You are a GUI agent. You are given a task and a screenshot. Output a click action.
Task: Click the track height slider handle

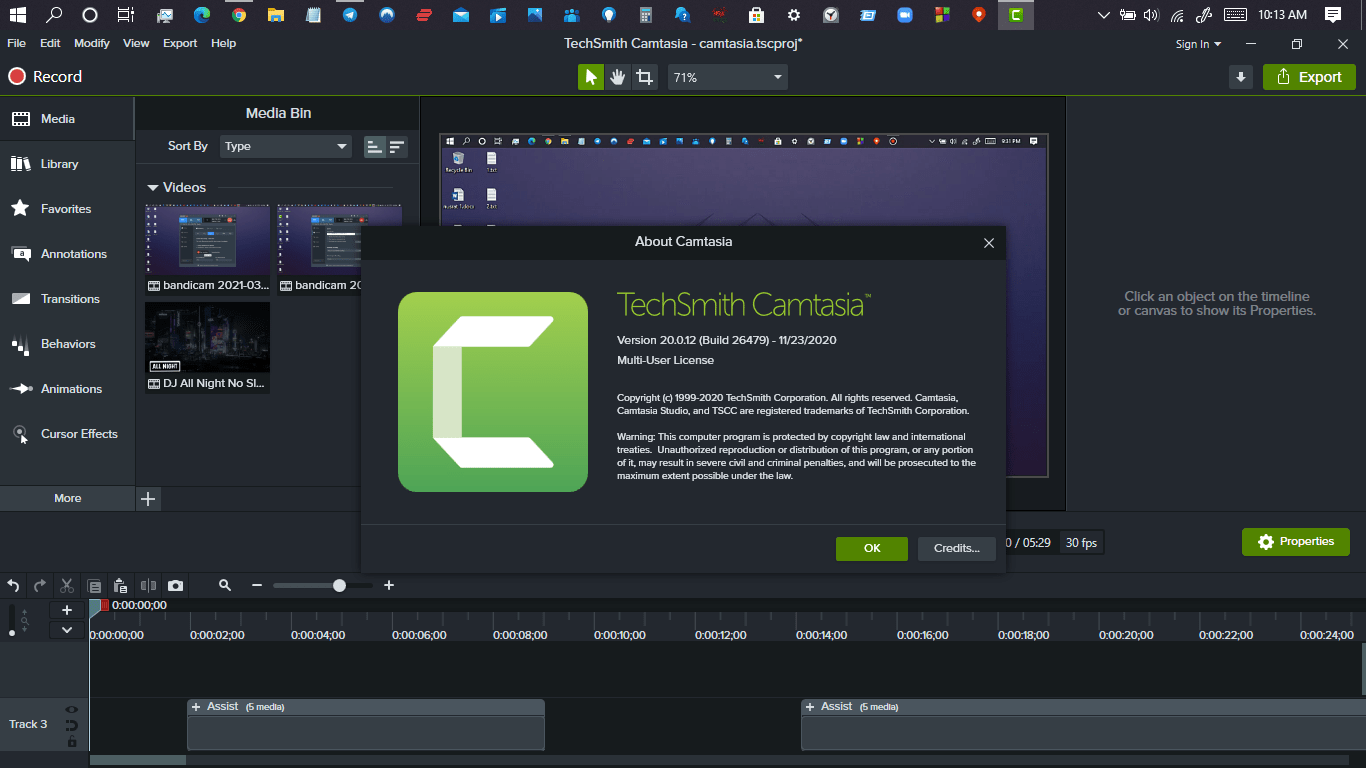tap(12, 632)
